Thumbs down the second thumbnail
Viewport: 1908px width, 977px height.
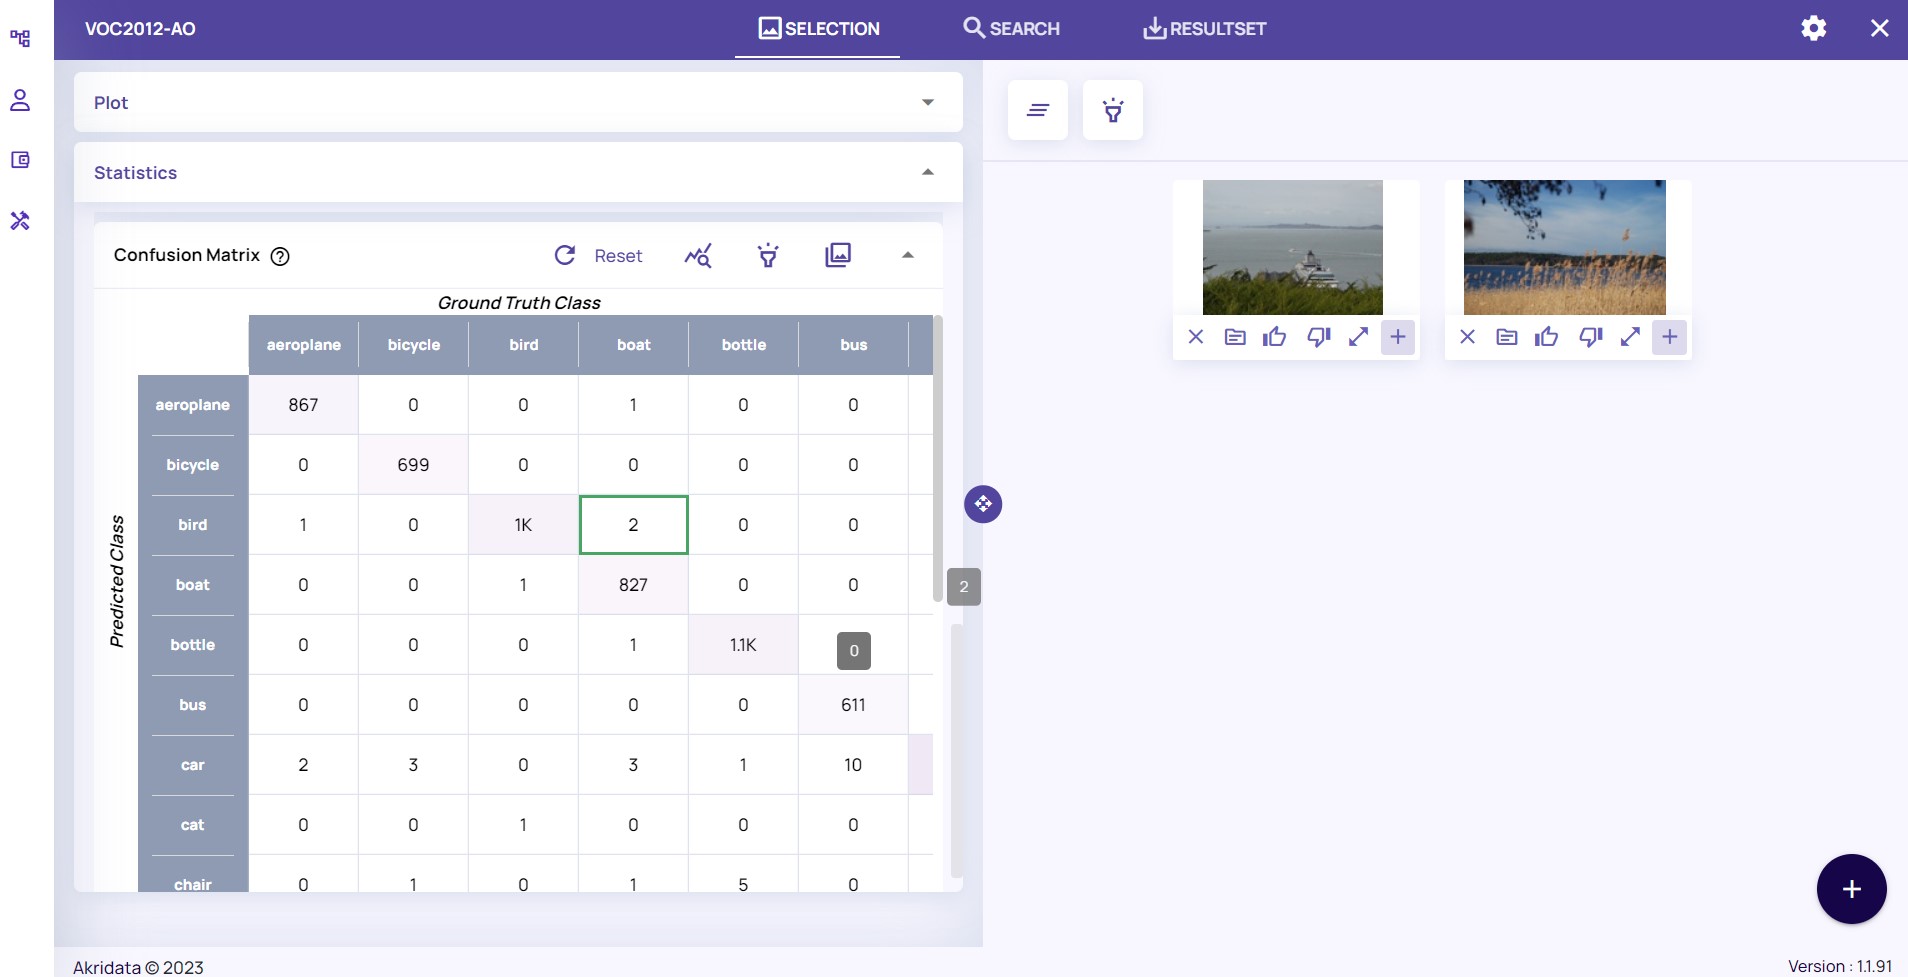click(x=1591, y=337)
